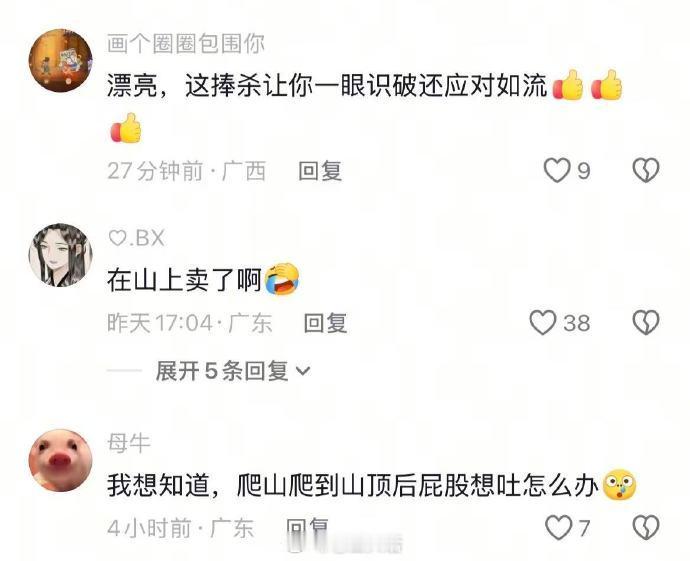Select the comment 在山上卖了啊
This screenshot has height=561, width=690.
[185, 280]
